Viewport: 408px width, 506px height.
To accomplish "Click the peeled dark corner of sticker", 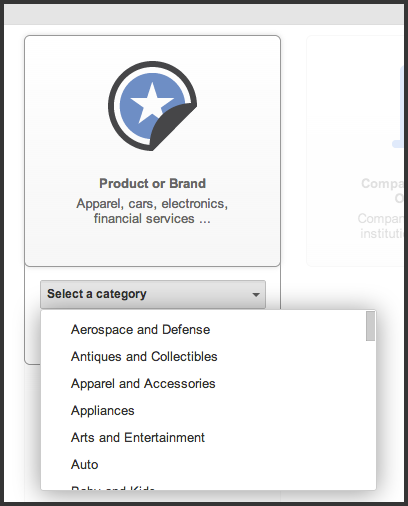I will (173, 126).
